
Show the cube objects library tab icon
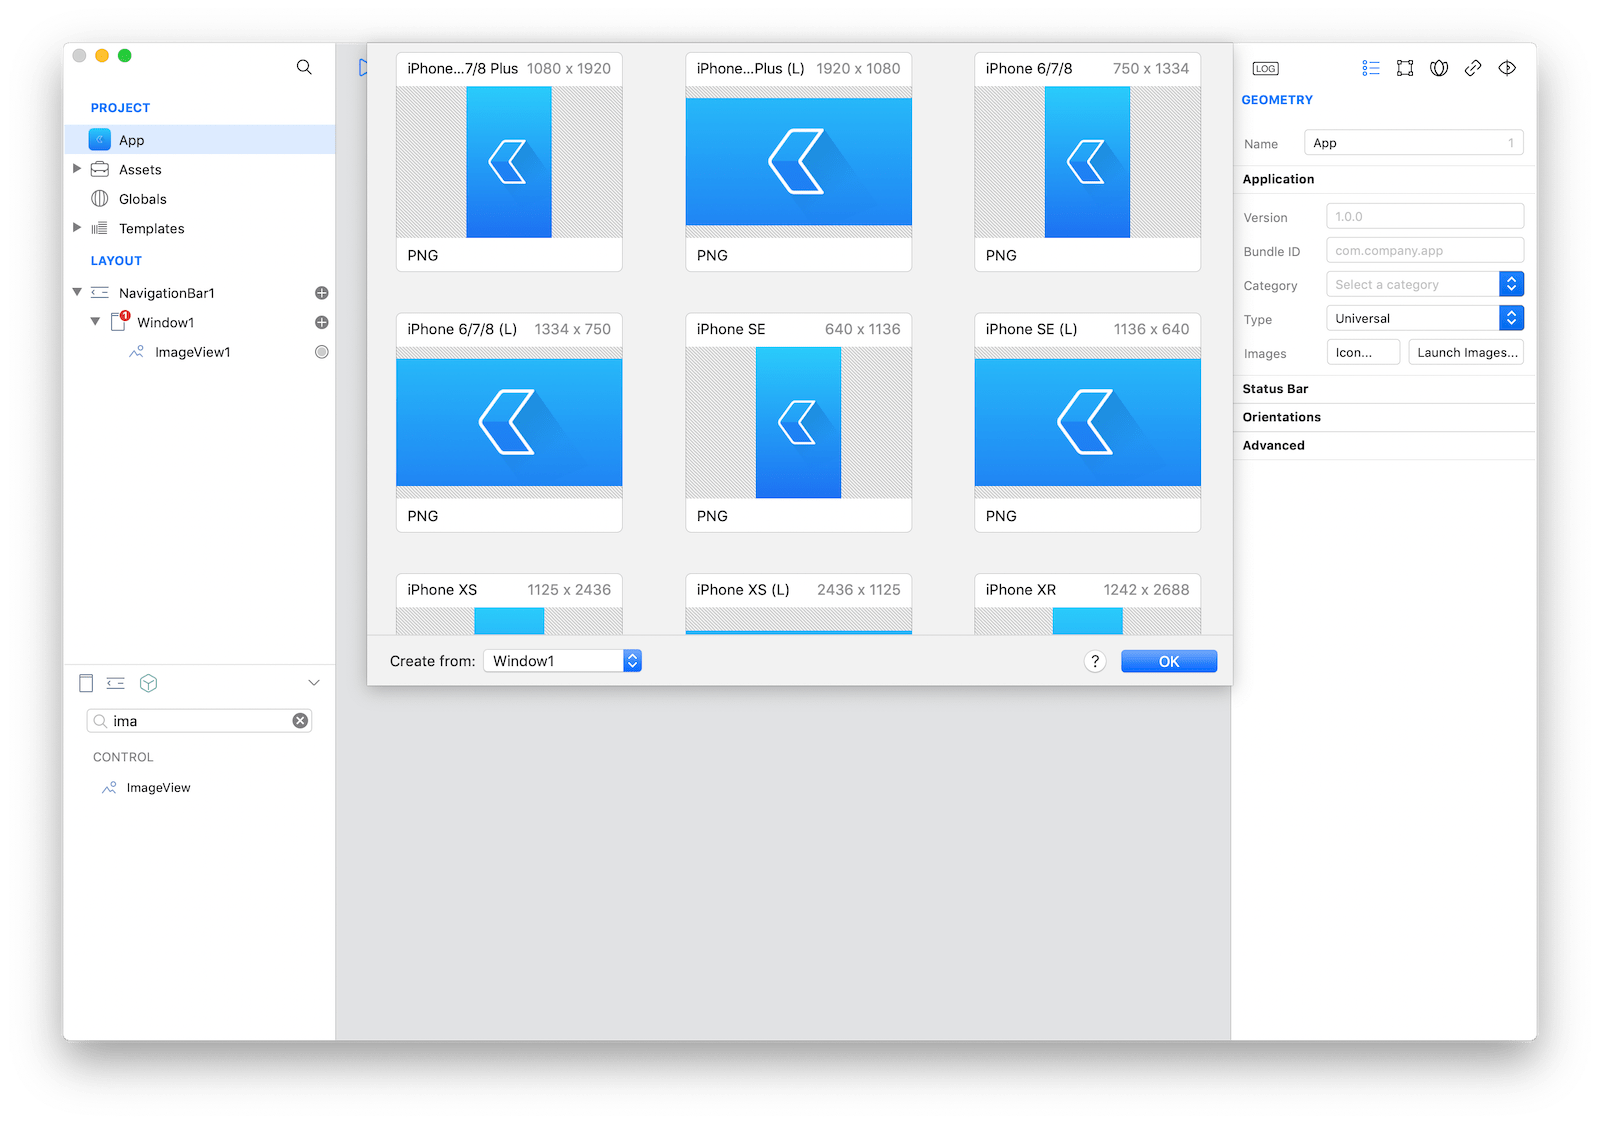coord(149,683)
